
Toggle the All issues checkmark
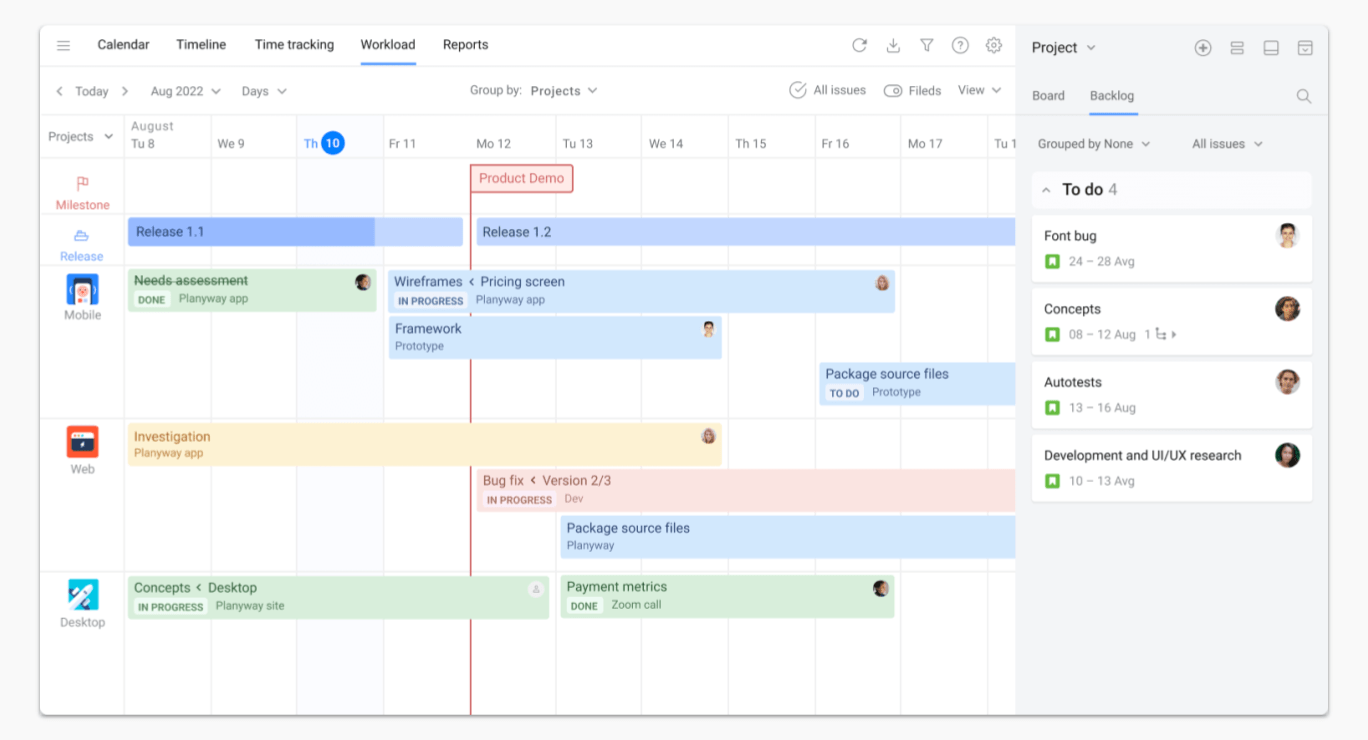(798, 91)
